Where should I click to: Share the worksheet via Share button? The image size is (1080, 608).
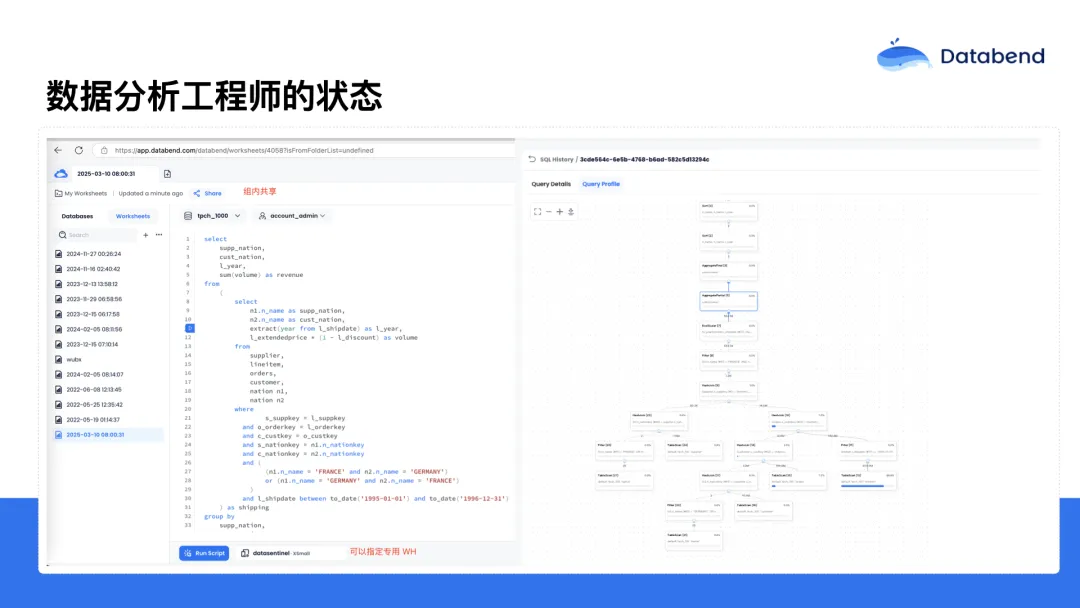coord(207,193)
